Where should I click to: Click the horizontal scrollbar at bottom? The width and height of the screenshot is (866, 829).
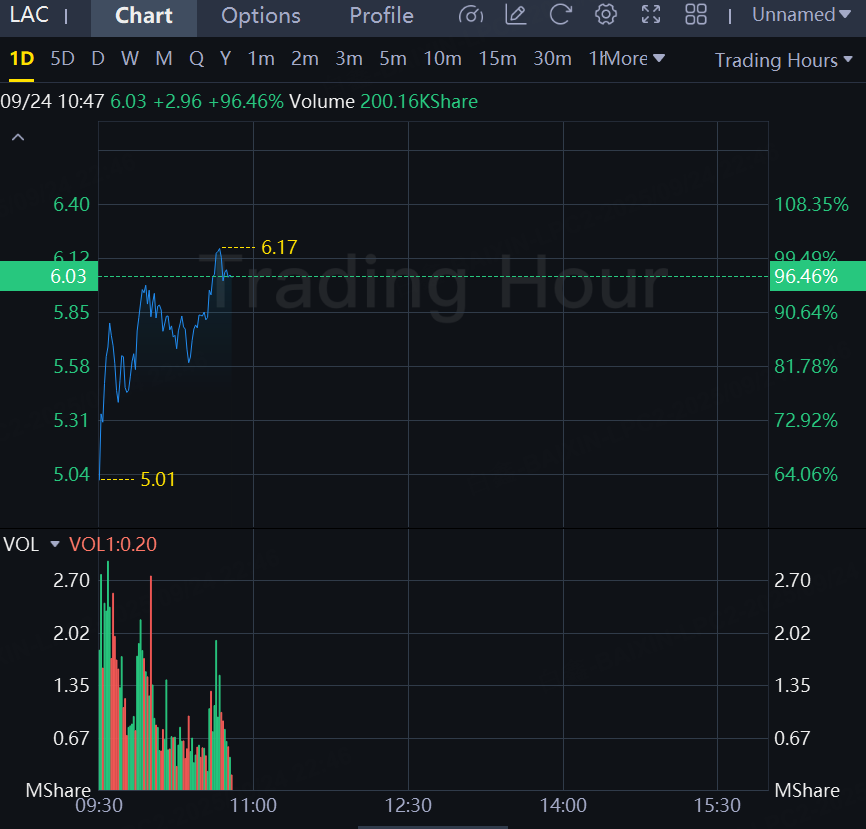click(x=432, y=827)
